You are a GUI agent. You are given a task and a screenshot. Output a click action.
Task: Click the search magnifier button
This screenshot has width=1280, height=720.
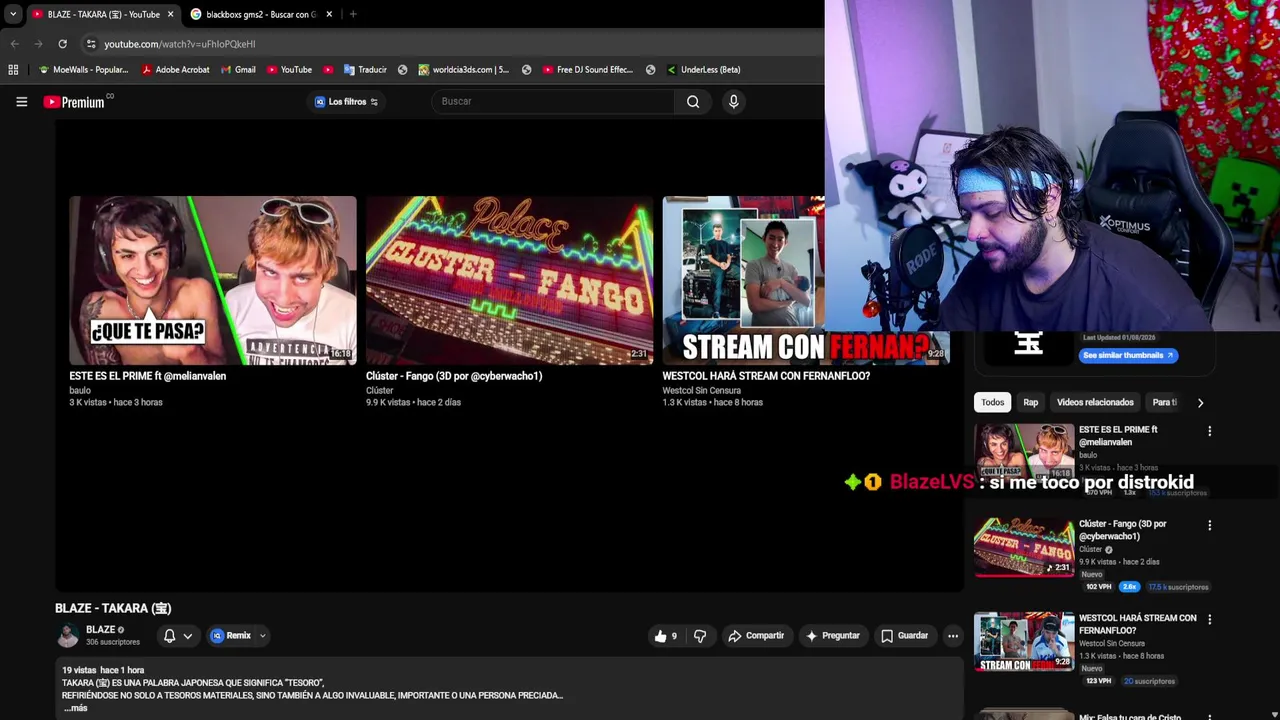pos(693,101)
